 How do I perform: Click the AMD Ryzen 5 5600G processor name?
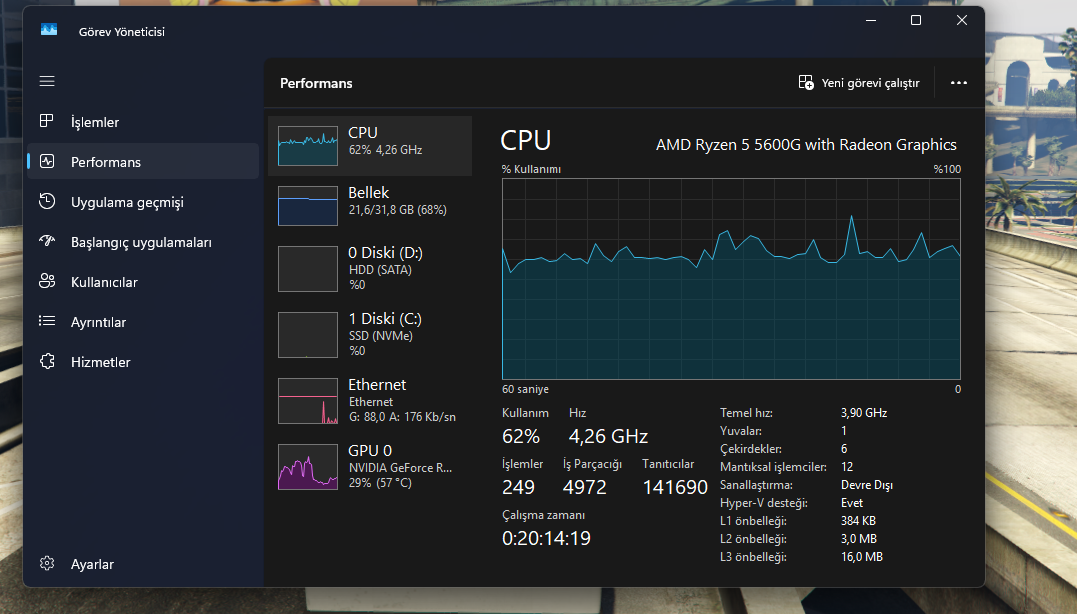point(806,145)
